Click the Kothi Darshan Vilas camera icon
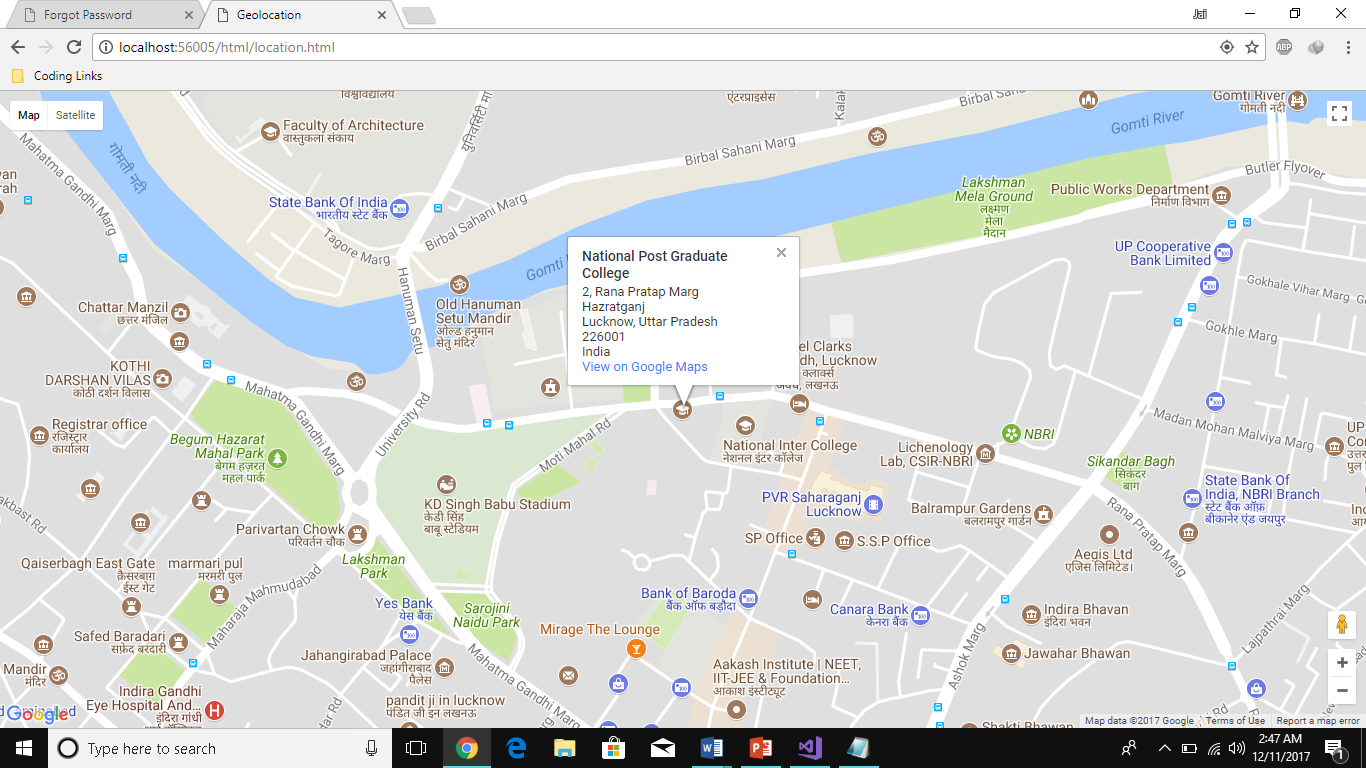This screenshot has width=1366, height=768. tap(162, 379)
